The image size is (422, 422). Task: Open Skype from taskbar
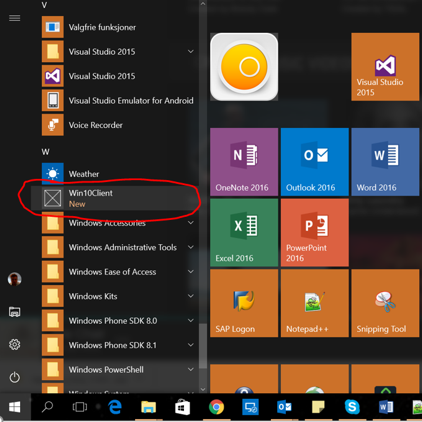click(x=352, y=407)
